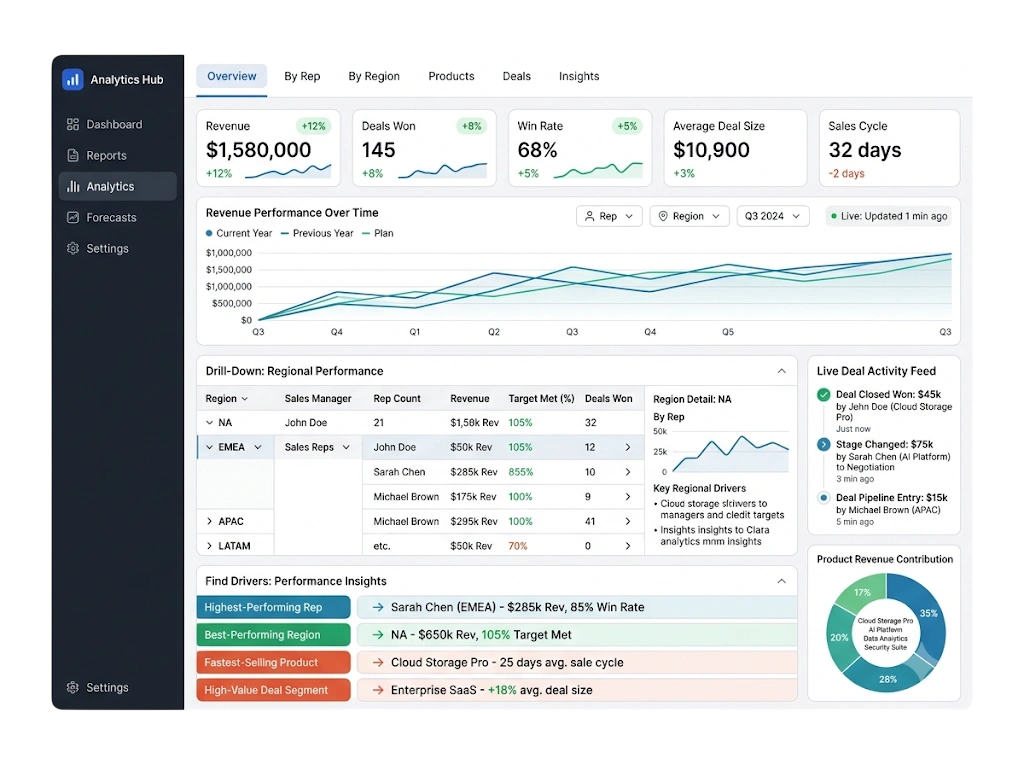Click the Average Deal Size $10,900 value

(711, 150)
